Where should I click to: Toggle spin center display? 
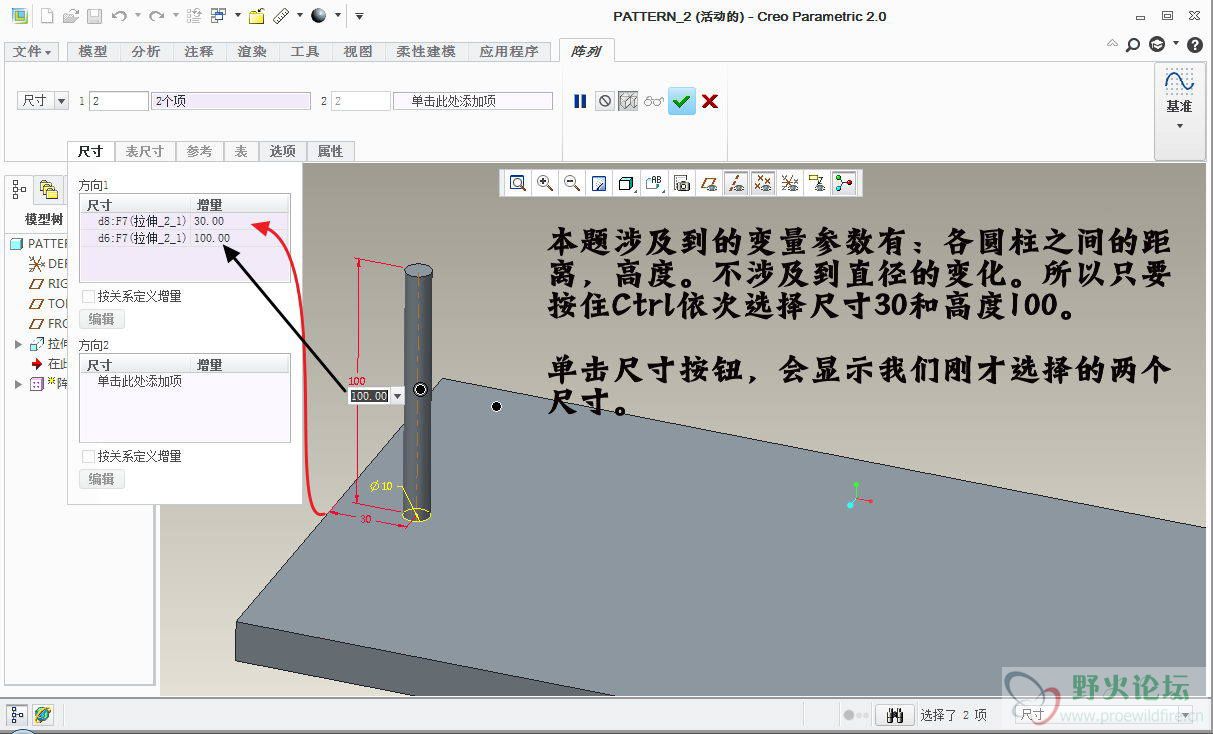point(844,183)
